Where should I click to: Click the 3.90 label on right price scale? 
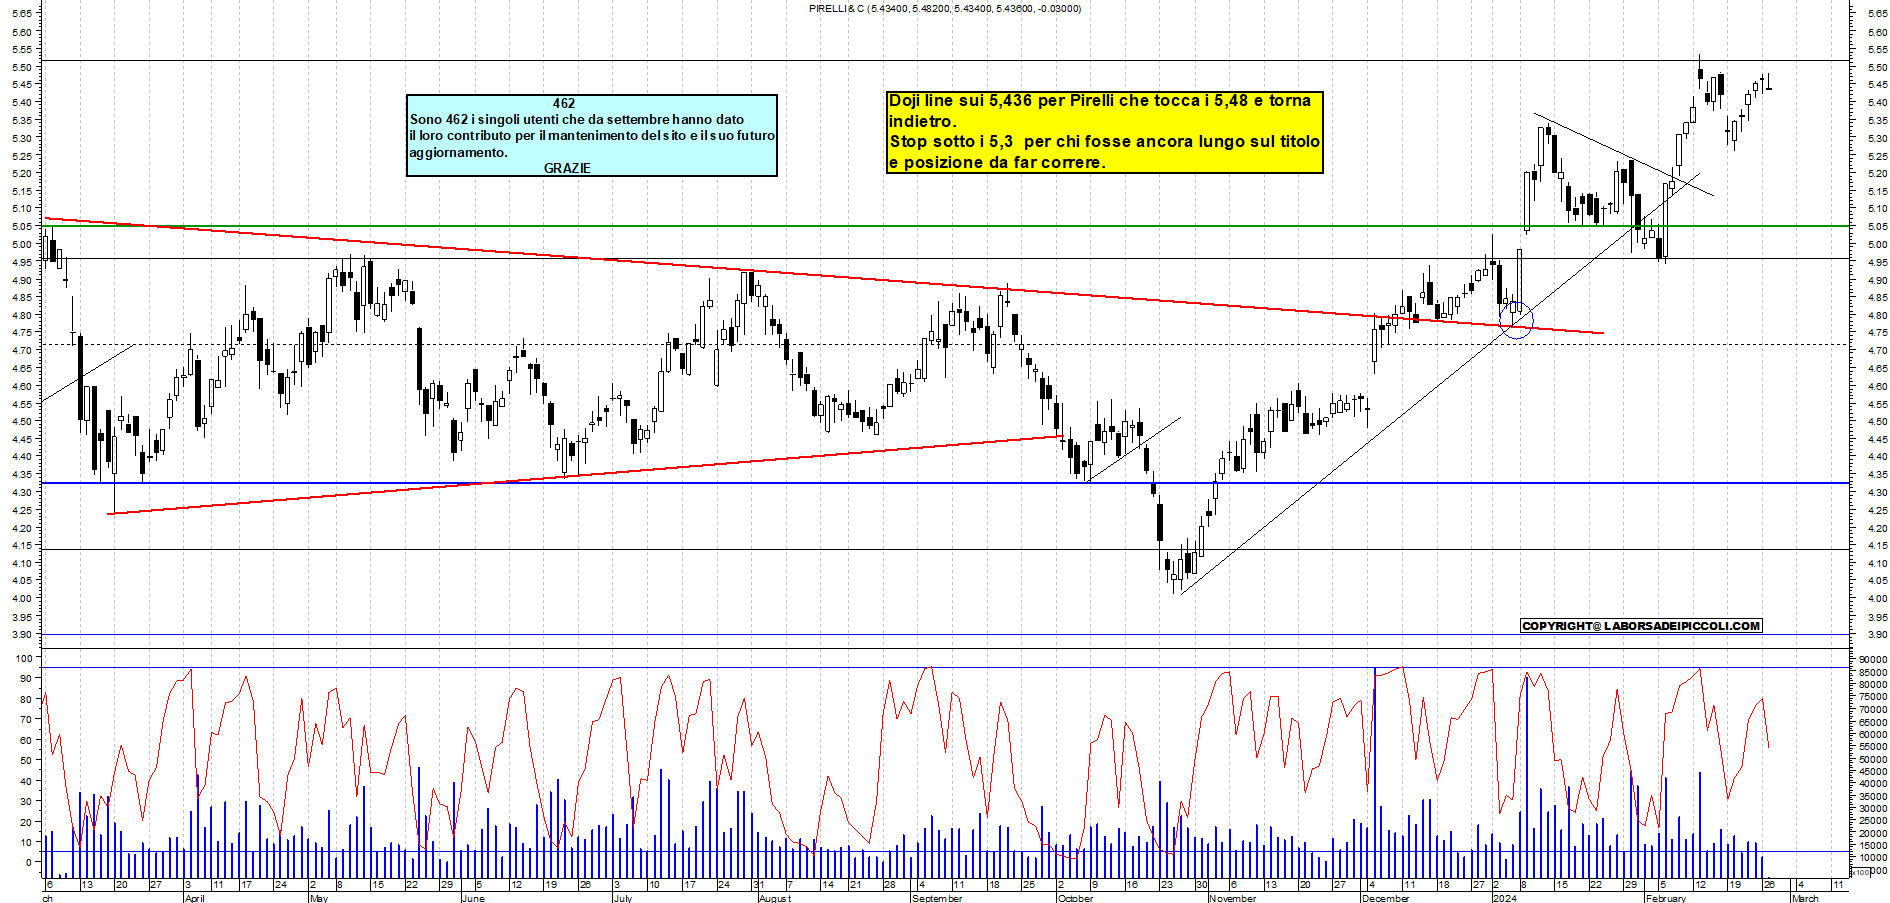1877,635
